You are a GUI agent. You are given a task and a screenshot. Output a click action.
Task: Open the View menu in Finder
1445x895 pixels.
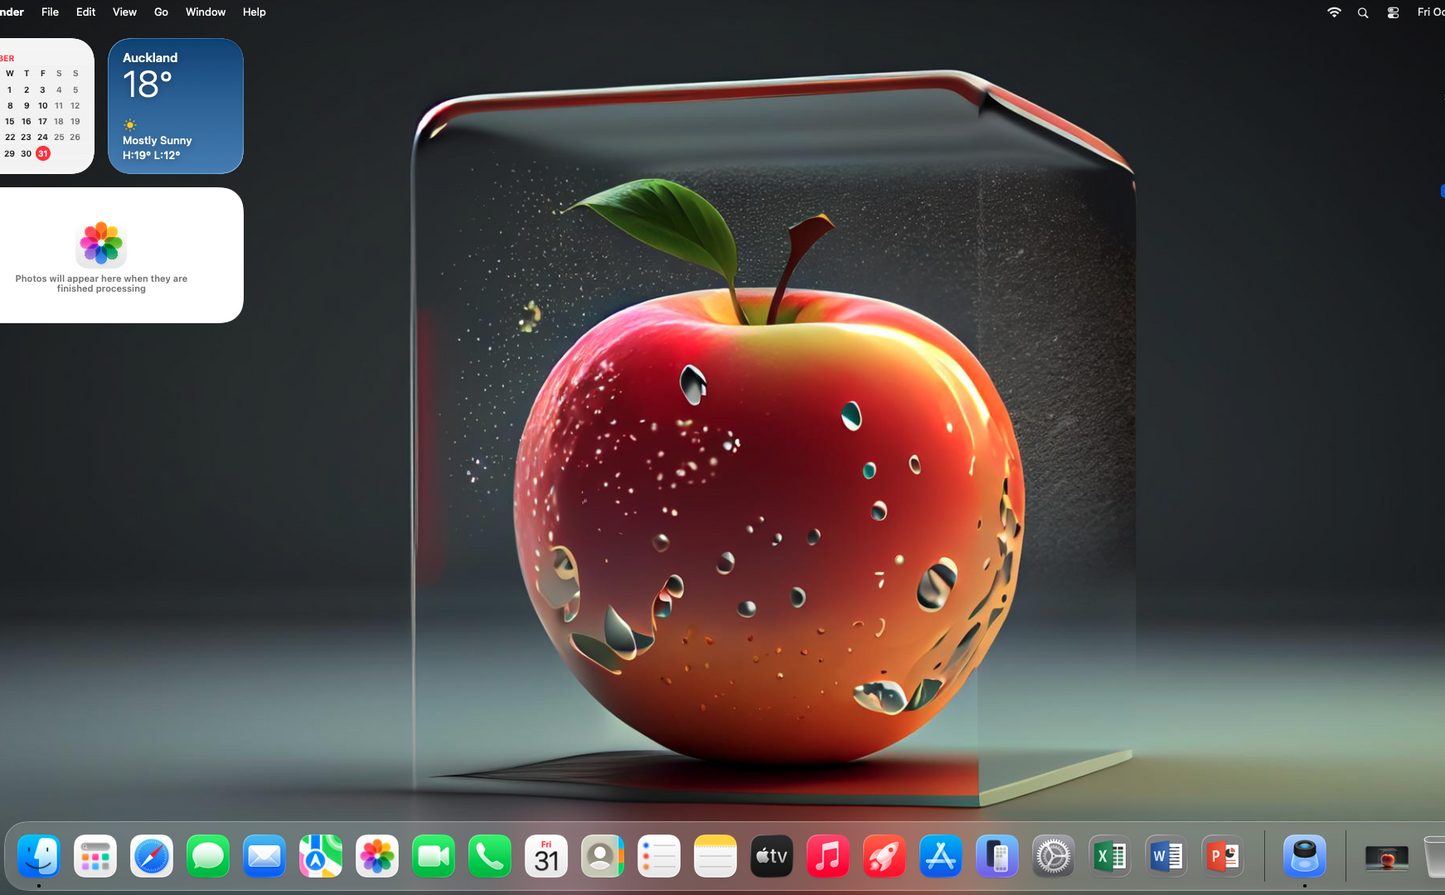click(x=123, y=12)
